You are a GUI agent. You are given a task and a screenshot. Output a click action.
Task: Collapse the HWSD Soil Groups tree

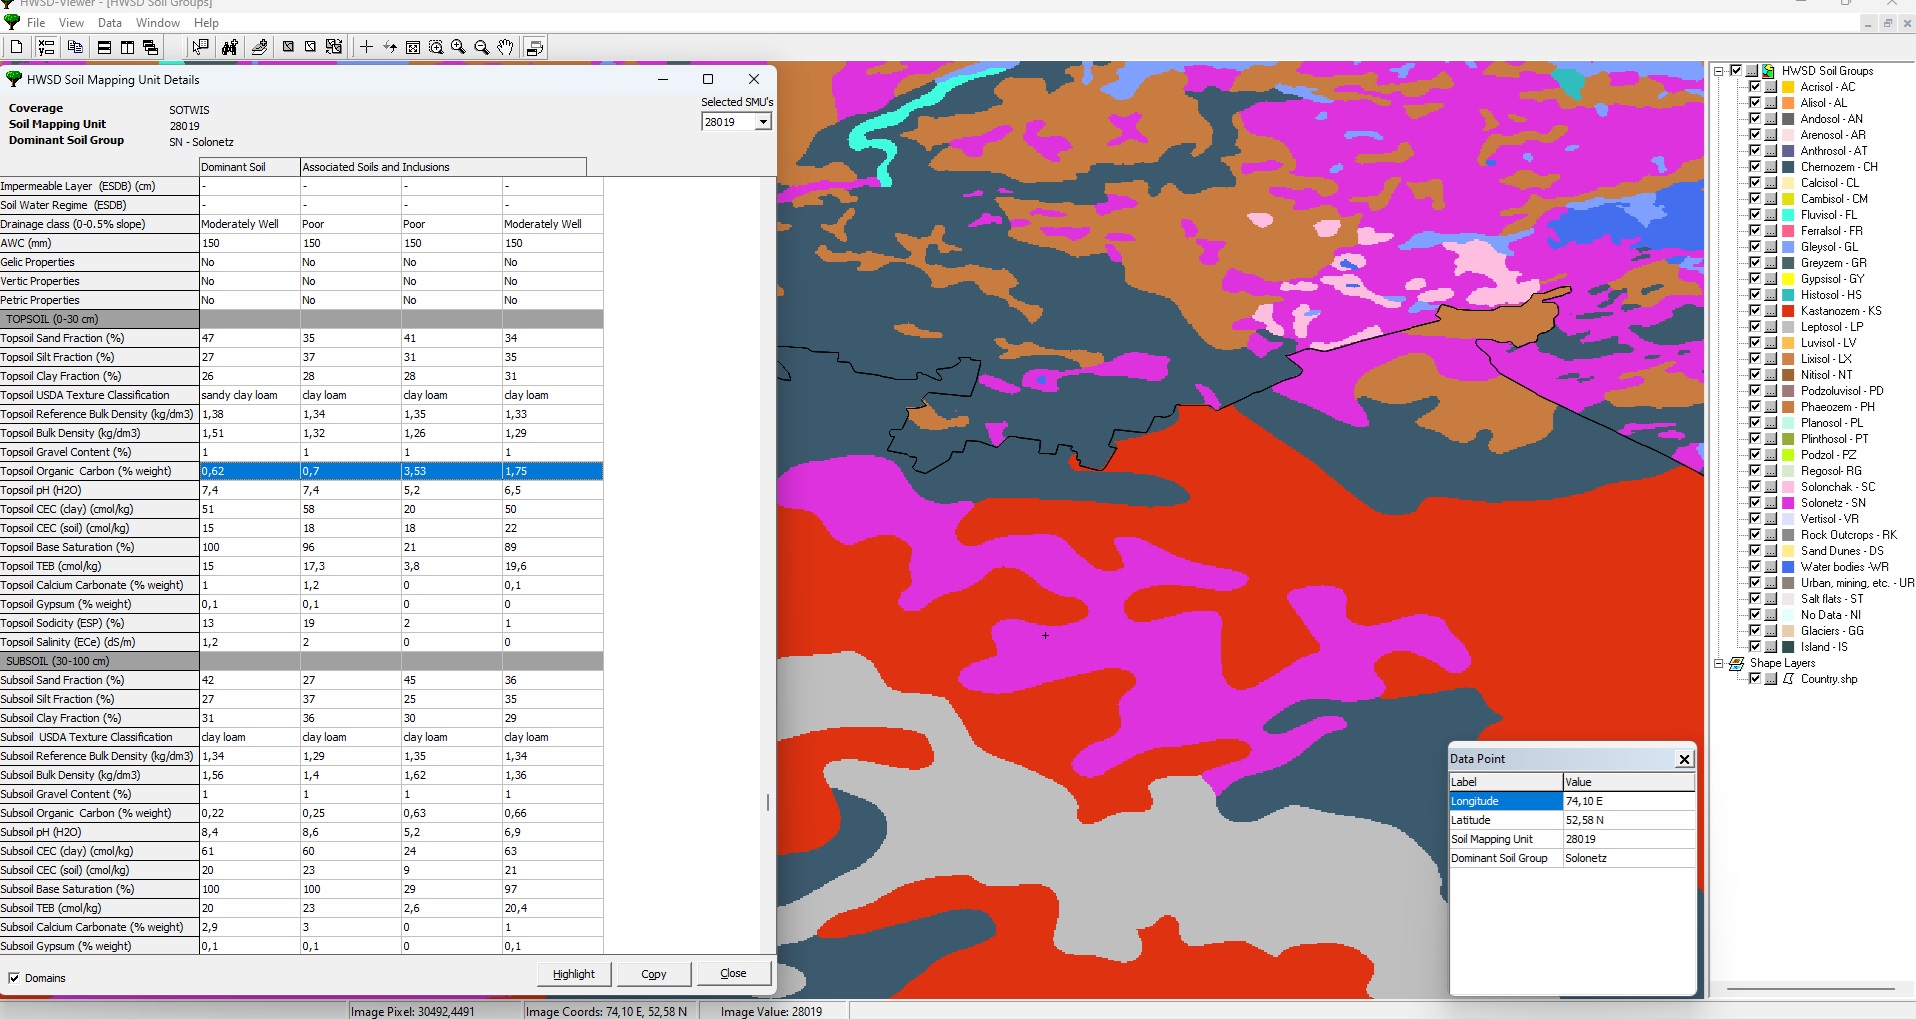click(x=1719, y=71)
